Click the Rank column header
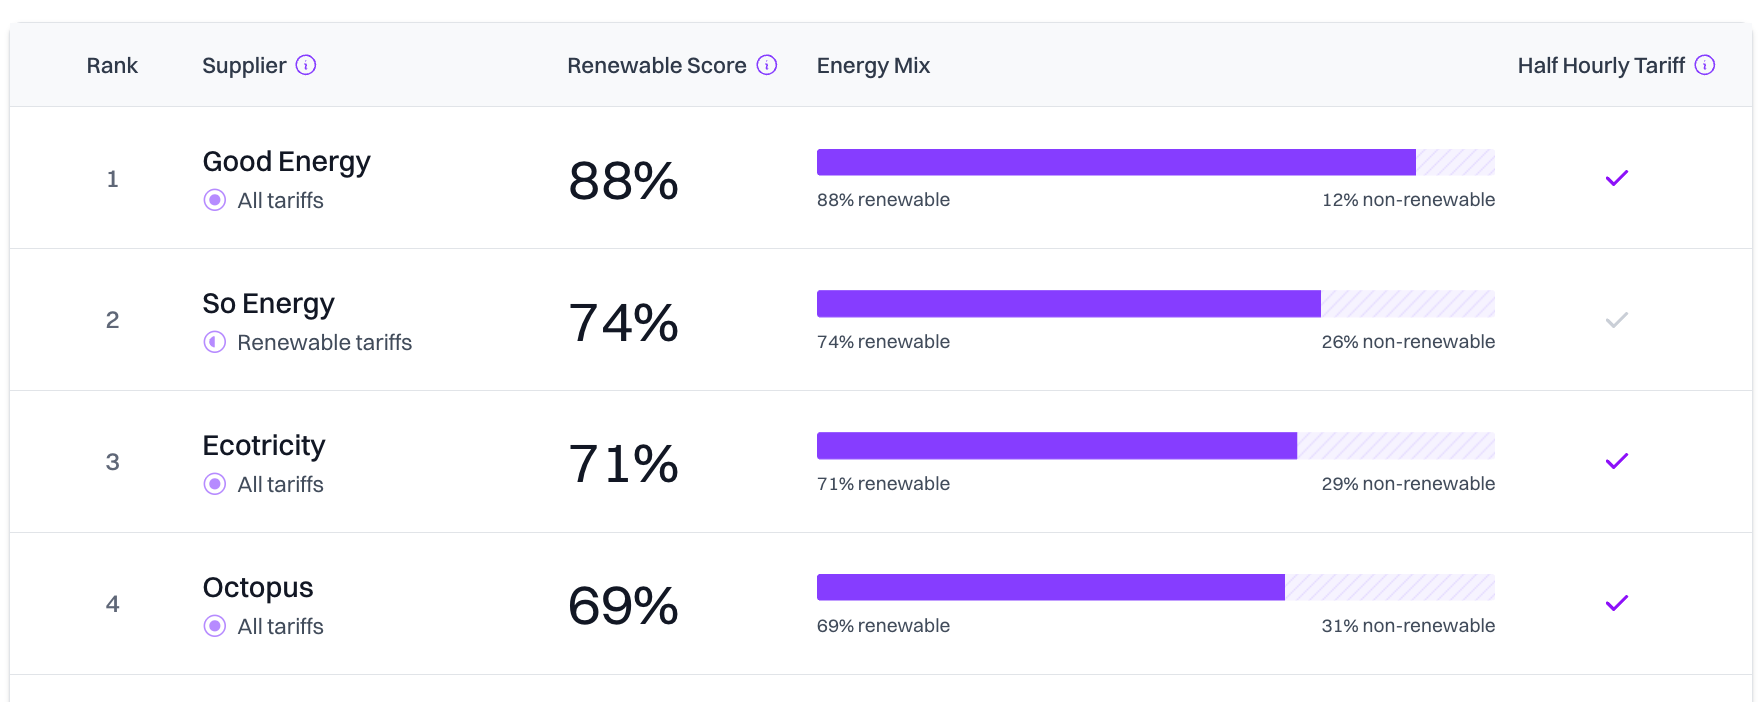The height and width of the screenshot is (702, 1762). (112, 66)
